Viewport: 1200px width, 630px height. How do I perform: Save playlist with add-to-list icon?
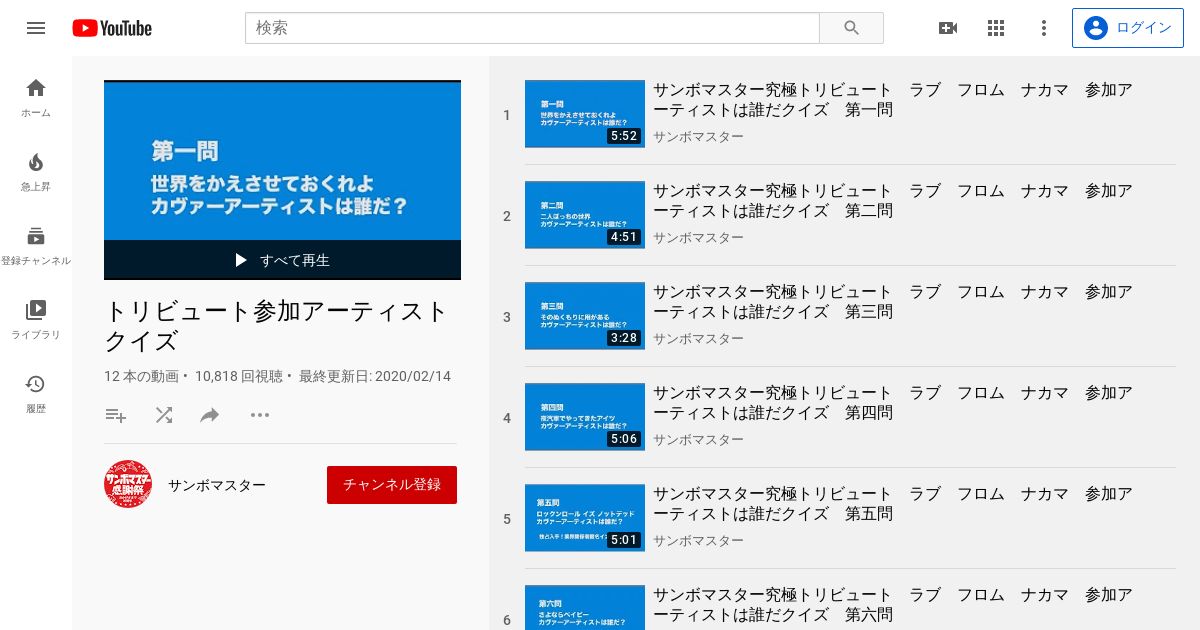click(116, 415)
